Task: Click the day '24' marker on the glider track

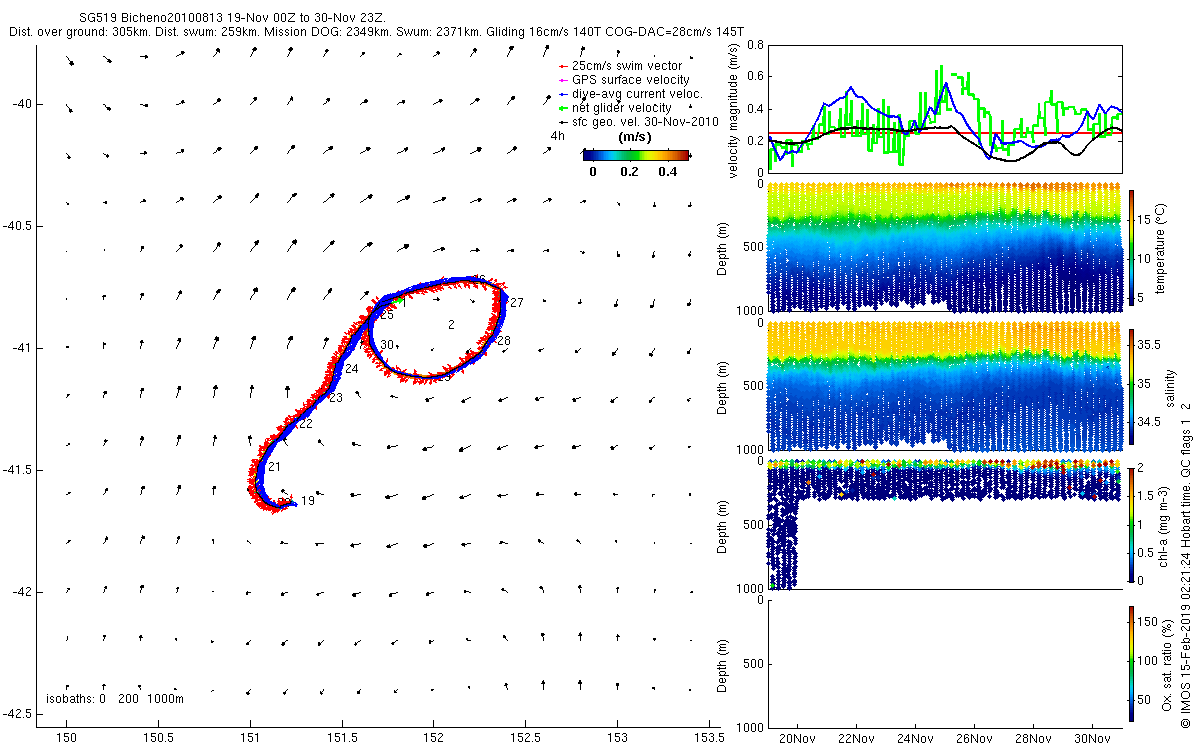Action: (x=351, y=369)
